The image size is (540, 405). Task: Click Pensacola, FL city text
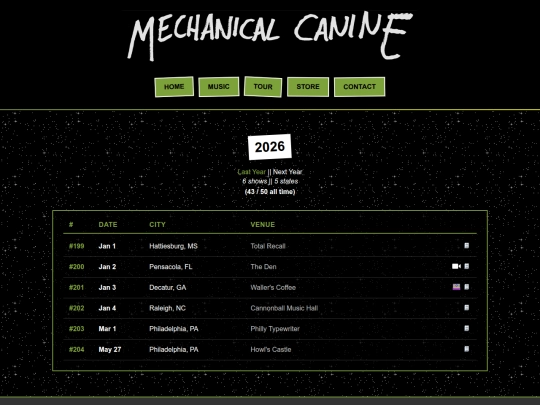coord(170,267)
